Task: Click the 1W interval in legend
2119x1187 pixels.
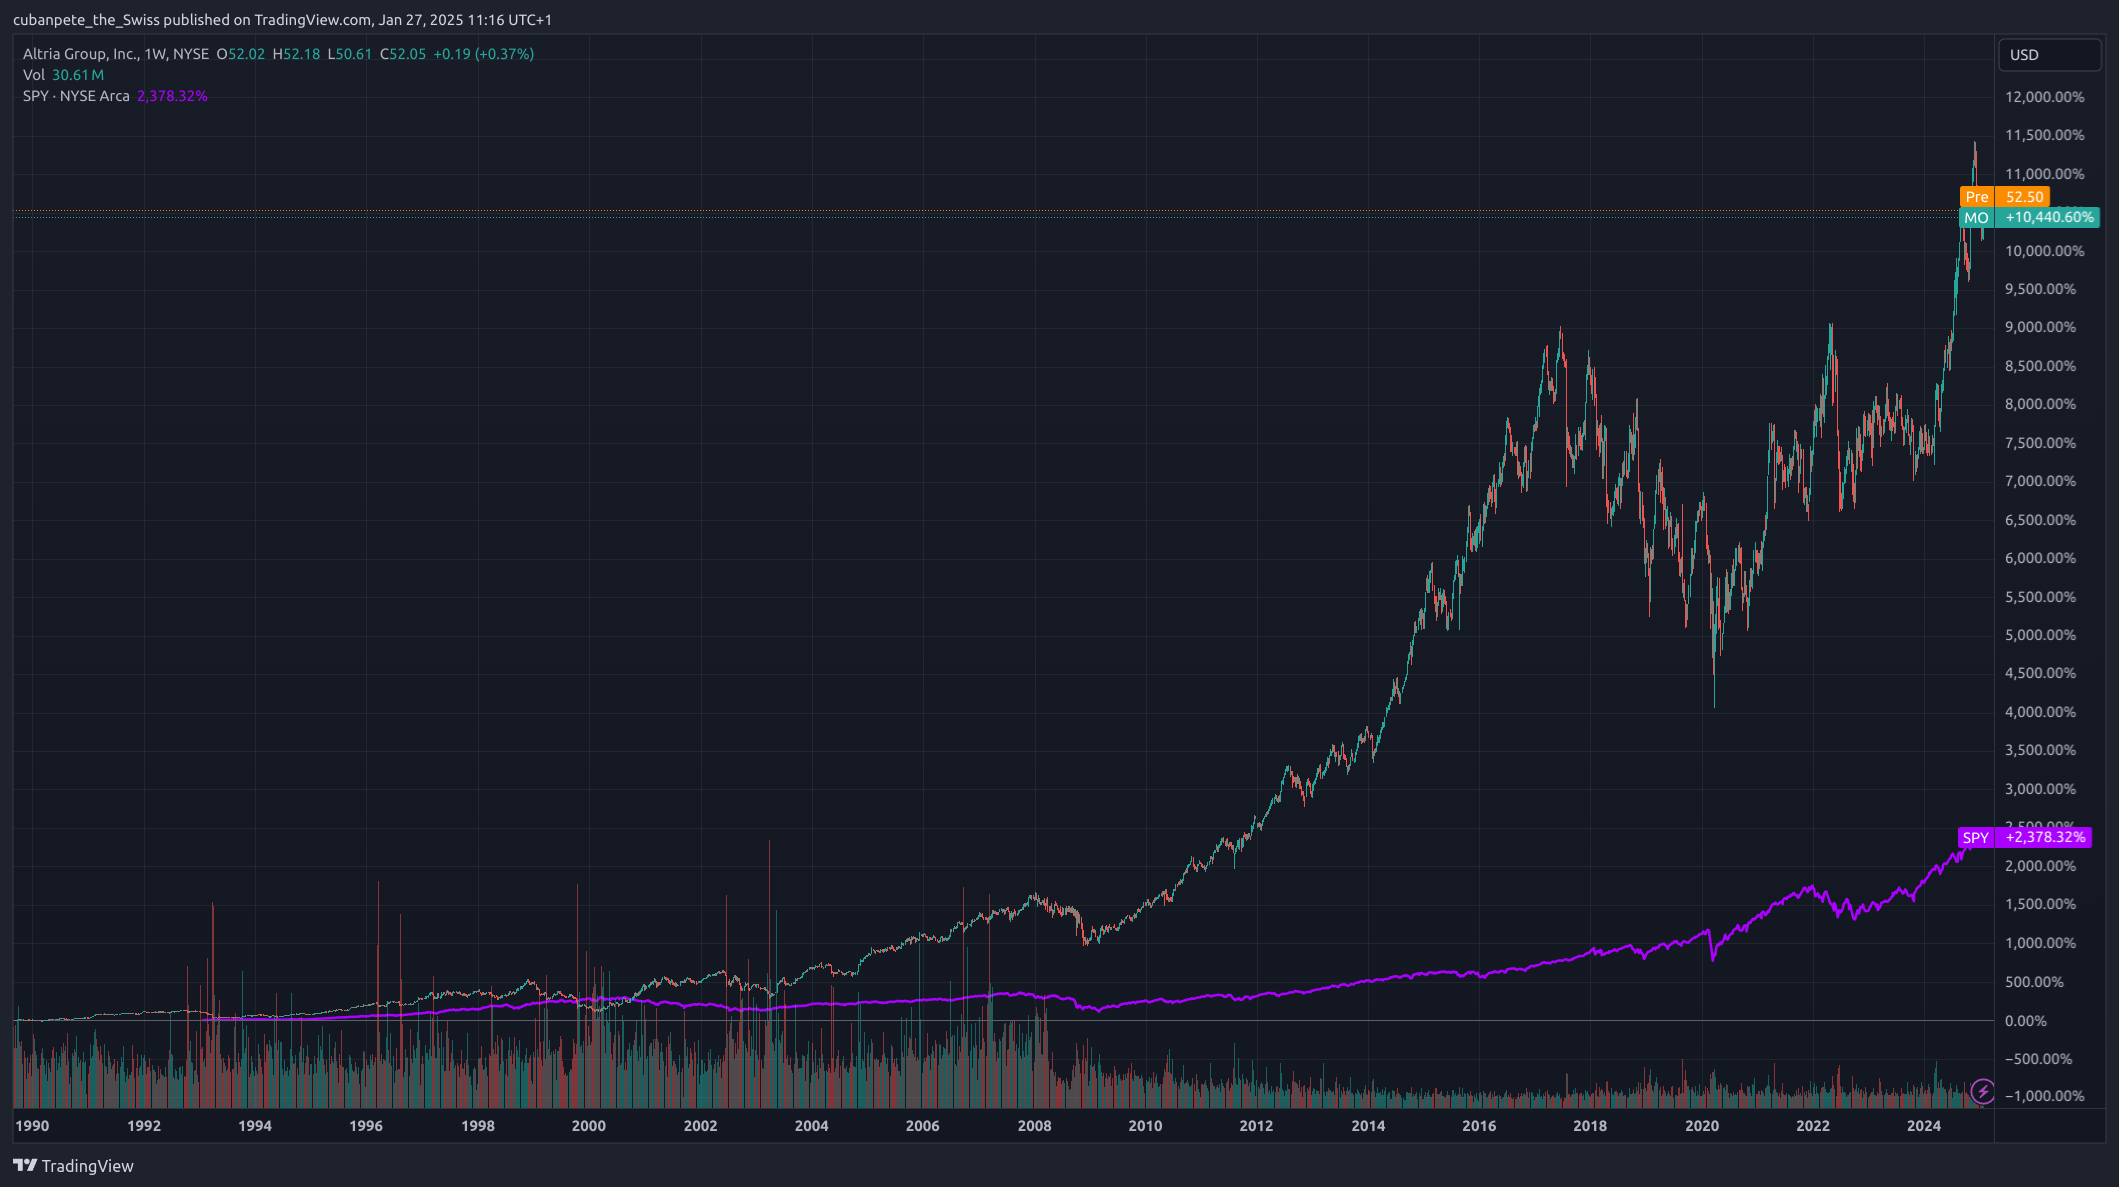Action: coord(155,54)
